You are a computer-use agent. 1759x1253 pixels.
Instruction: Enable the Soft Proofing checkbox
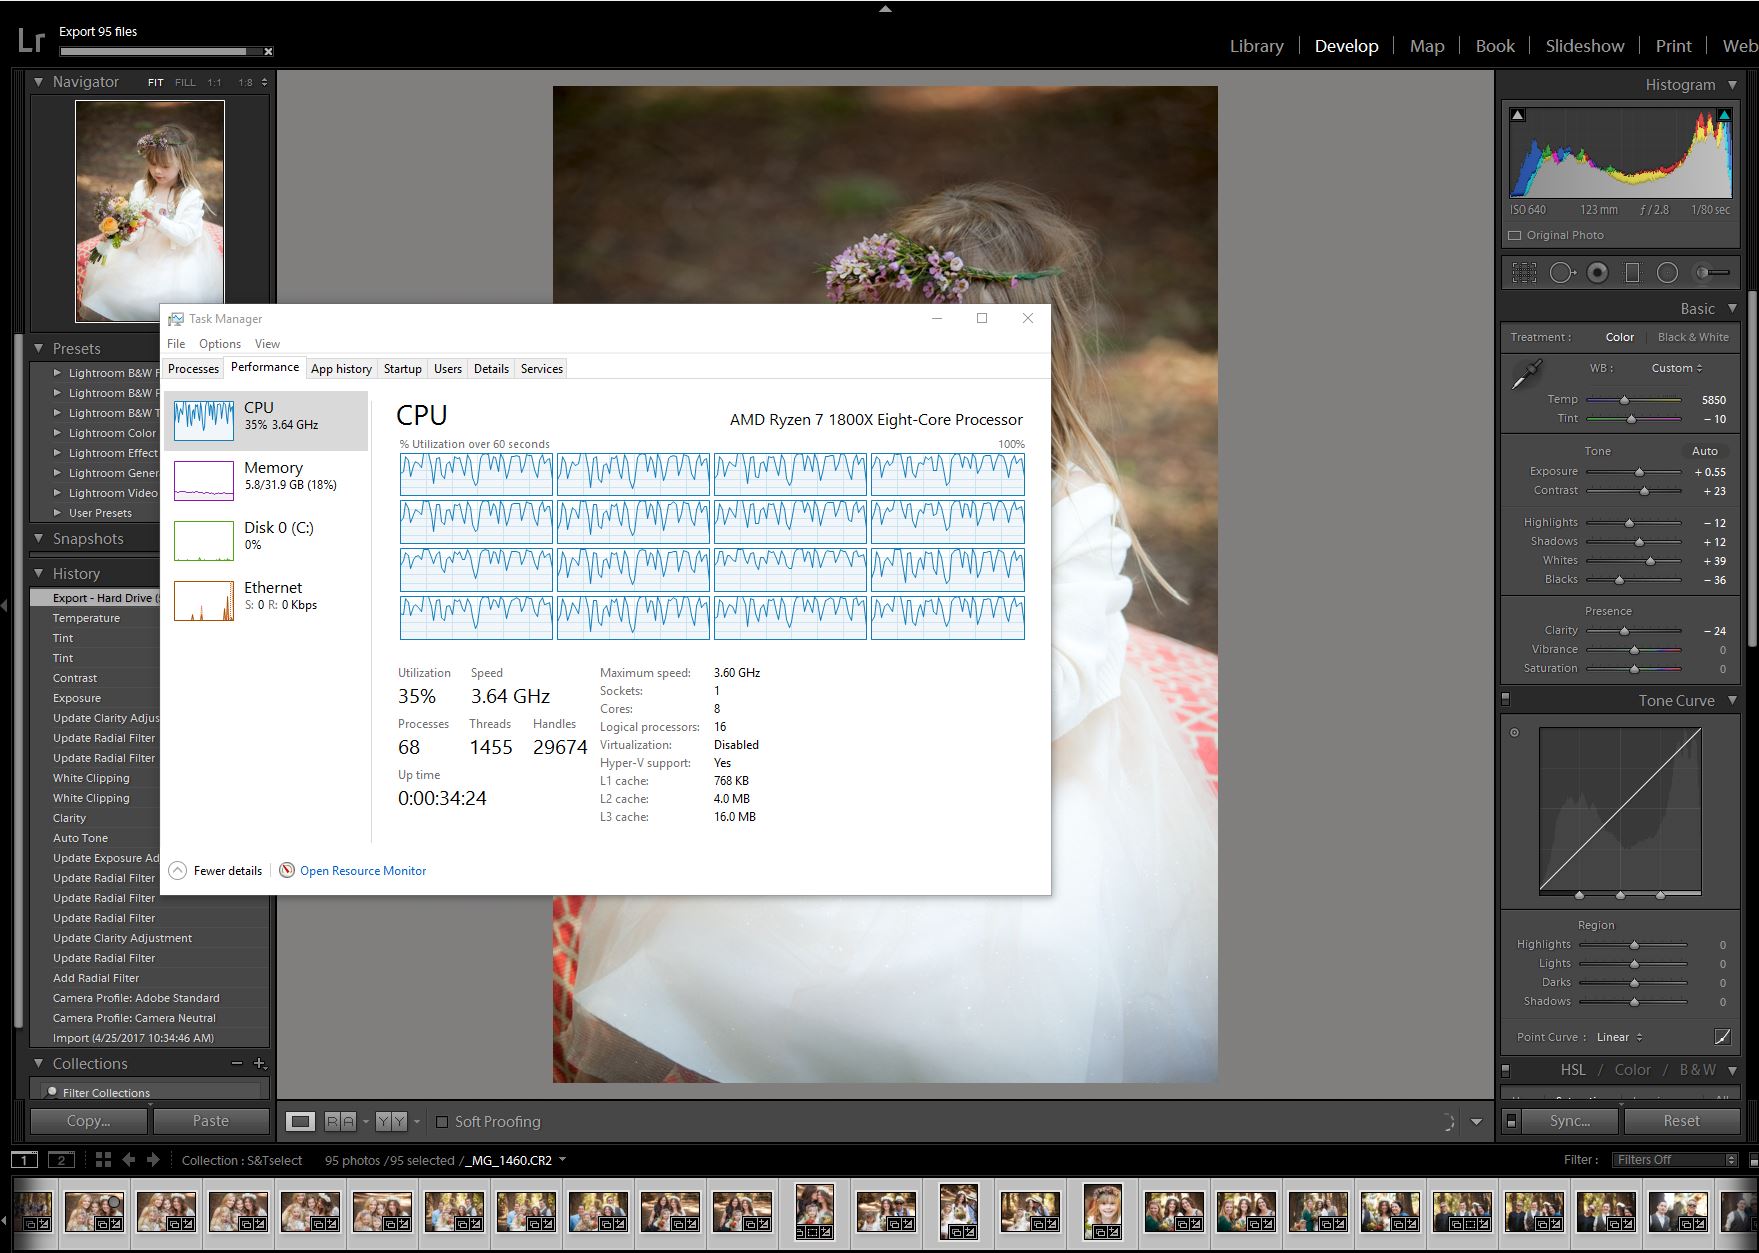tap(441, 1122)
